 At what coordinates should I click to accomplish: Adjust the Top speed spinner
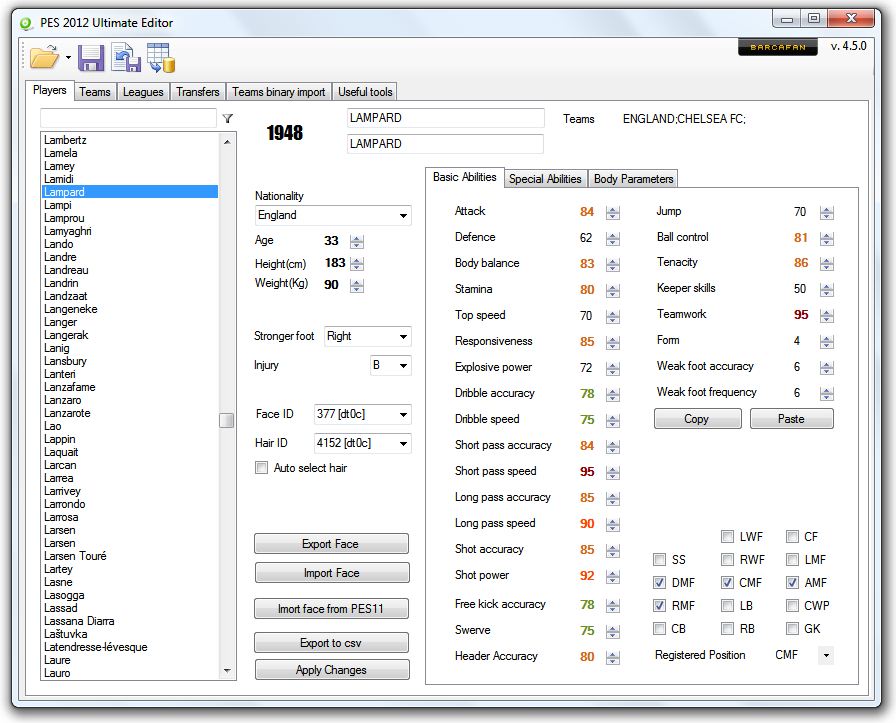[x=613, y=316]
